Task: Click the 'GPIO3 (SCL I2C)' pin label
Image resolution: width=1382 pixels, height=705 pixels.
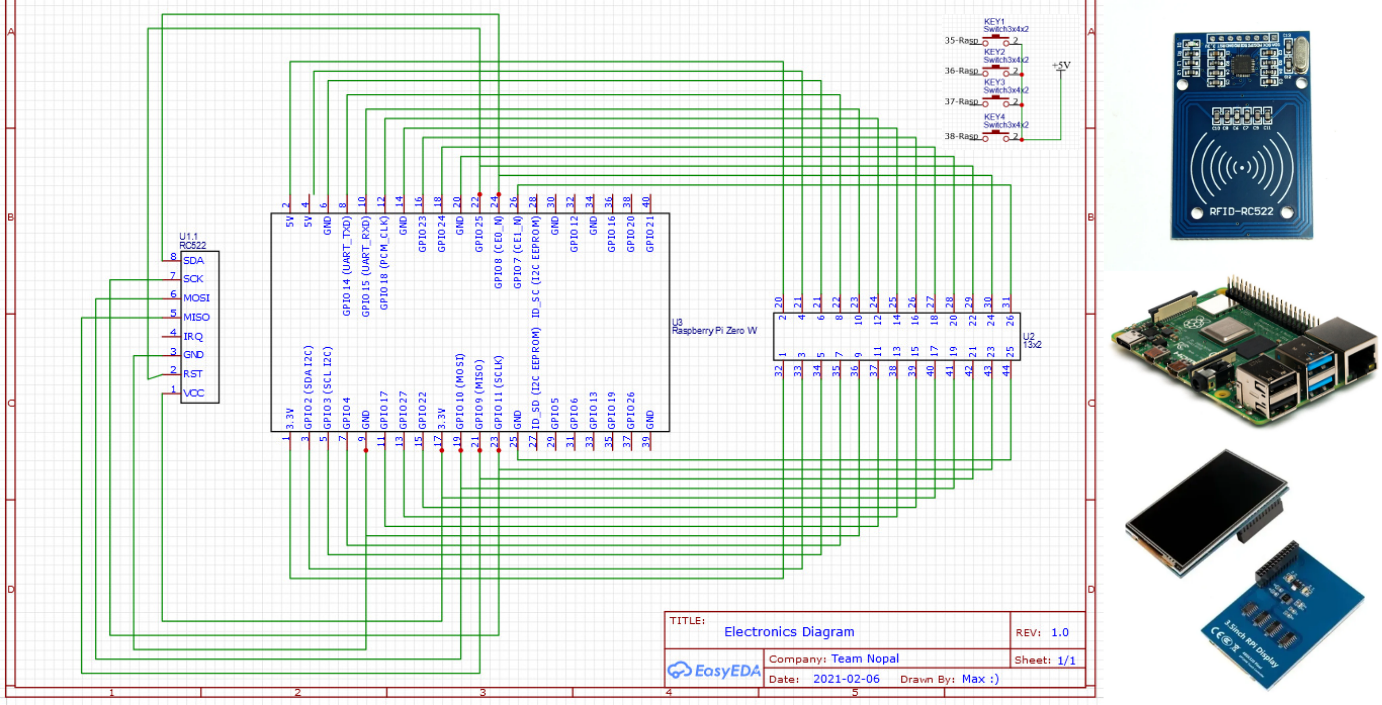Action: click(x=327, y=387)
